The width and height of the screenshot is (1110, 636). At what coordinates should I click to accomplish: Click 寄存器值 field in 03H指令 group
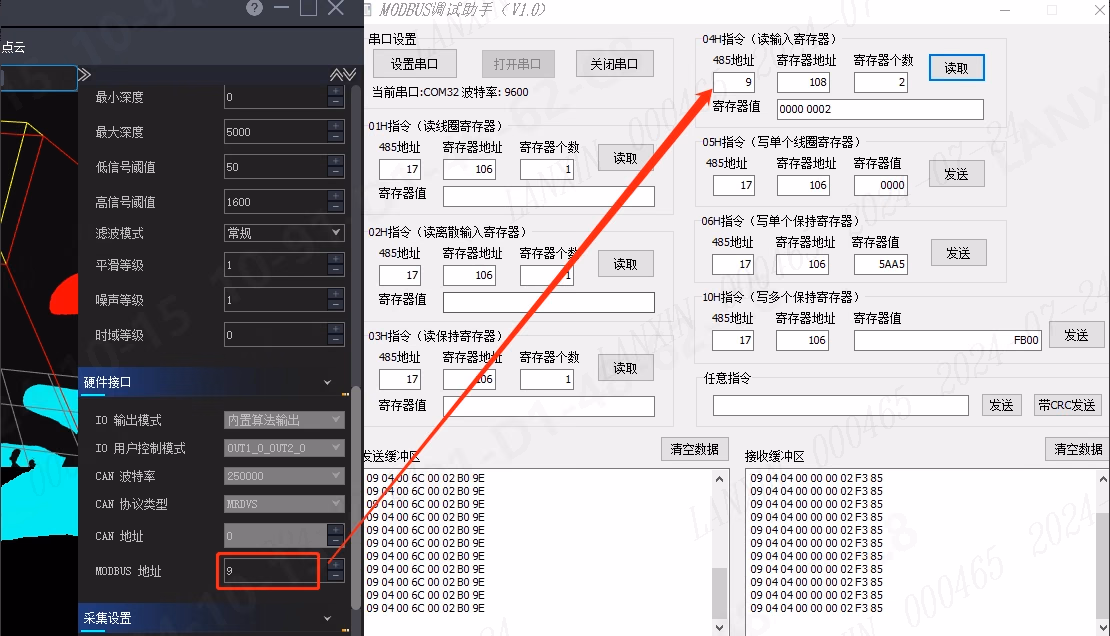click(x=549, y=407)
